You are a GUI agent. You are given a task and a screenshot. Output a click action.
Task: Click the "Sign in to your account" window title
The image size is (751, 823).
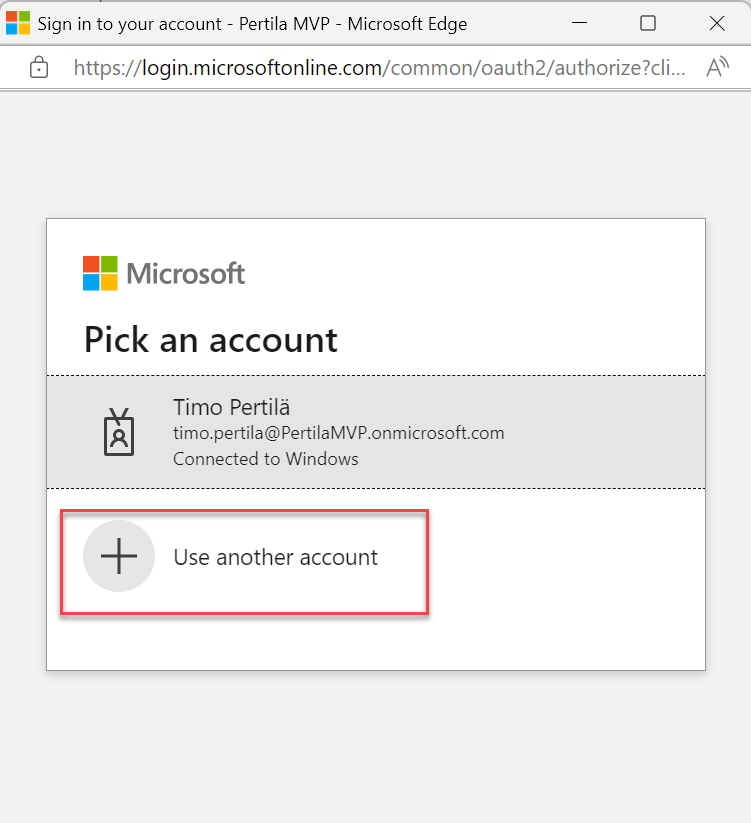coord(129,23)
